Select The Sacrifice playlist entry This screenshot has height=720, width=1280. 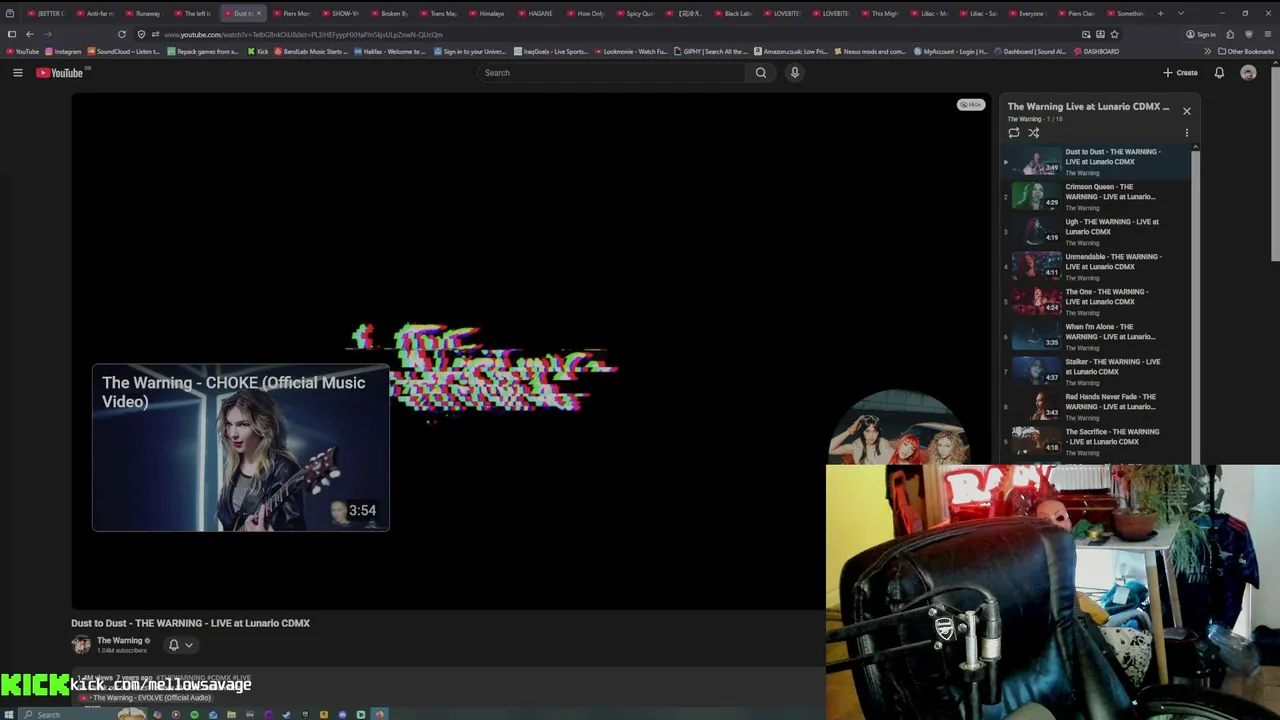point(1097,441)
